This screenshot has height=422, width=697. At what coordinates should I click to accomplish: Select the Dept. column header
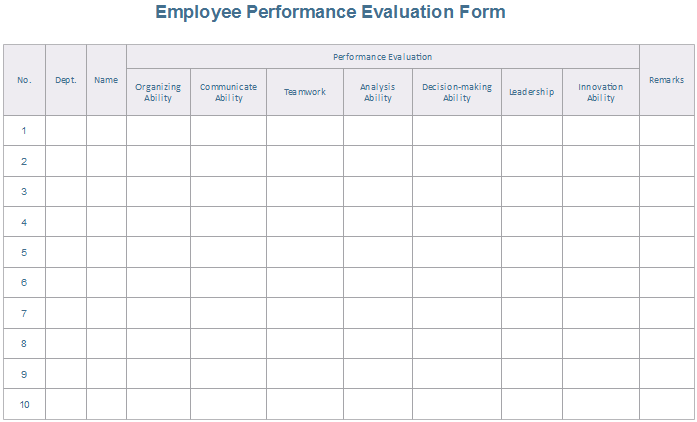[x=66, y=80]
